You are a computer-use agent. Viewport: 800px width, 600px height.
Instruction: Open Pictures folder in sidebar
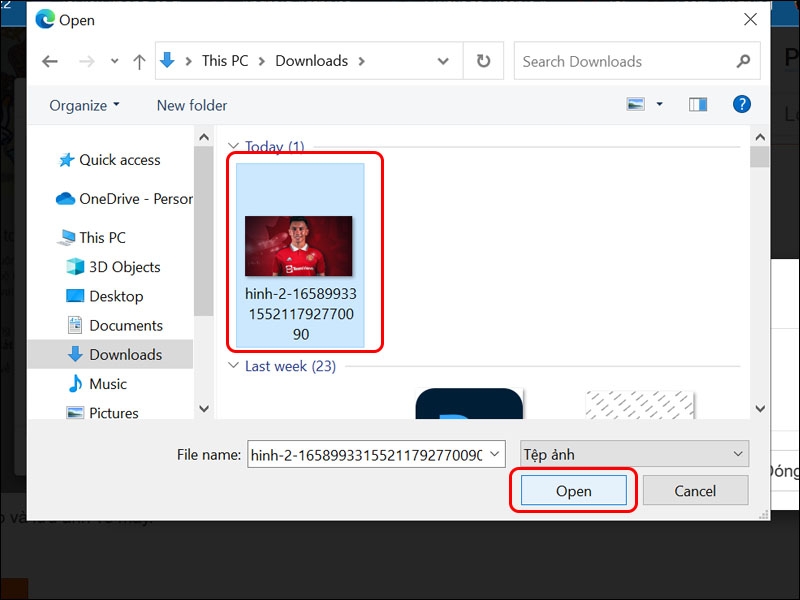[x=113, y=413]
